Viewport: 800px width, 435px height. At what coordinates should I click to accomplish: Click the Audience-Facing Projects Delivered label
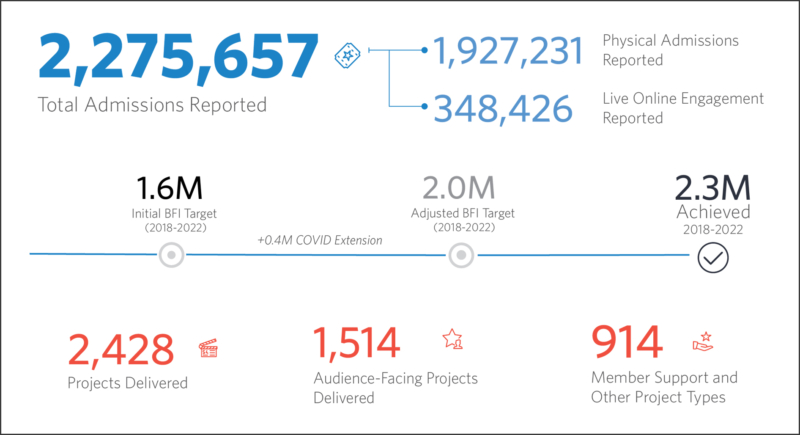(x=396, y=388)
